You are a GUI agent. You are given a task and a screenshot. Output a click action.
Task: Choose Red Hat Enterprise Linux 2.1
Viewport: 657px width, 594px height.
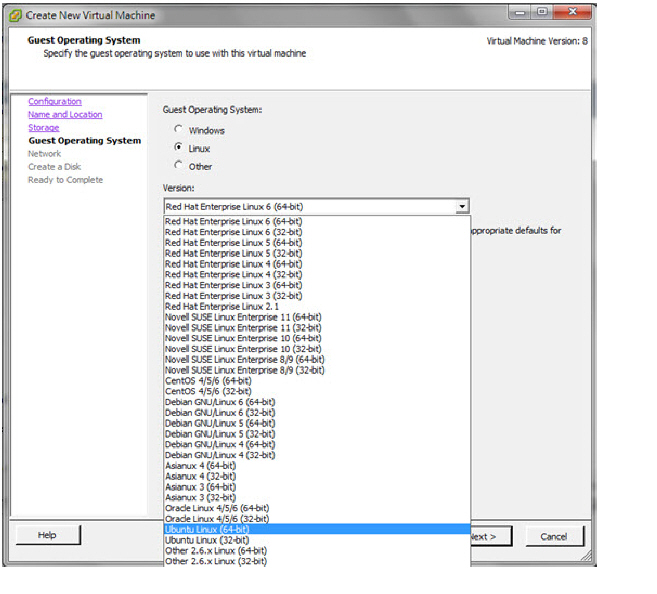pos(317,307)
